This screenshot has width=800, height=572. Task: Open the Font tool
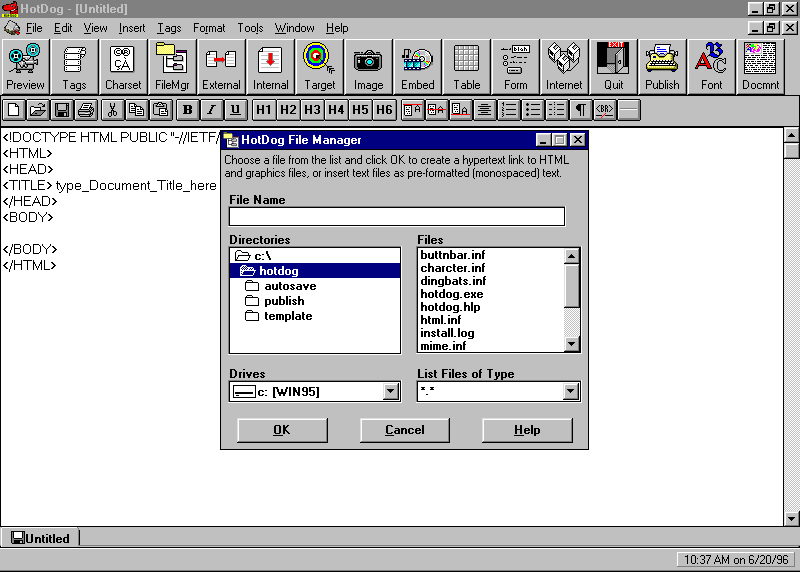711,67
